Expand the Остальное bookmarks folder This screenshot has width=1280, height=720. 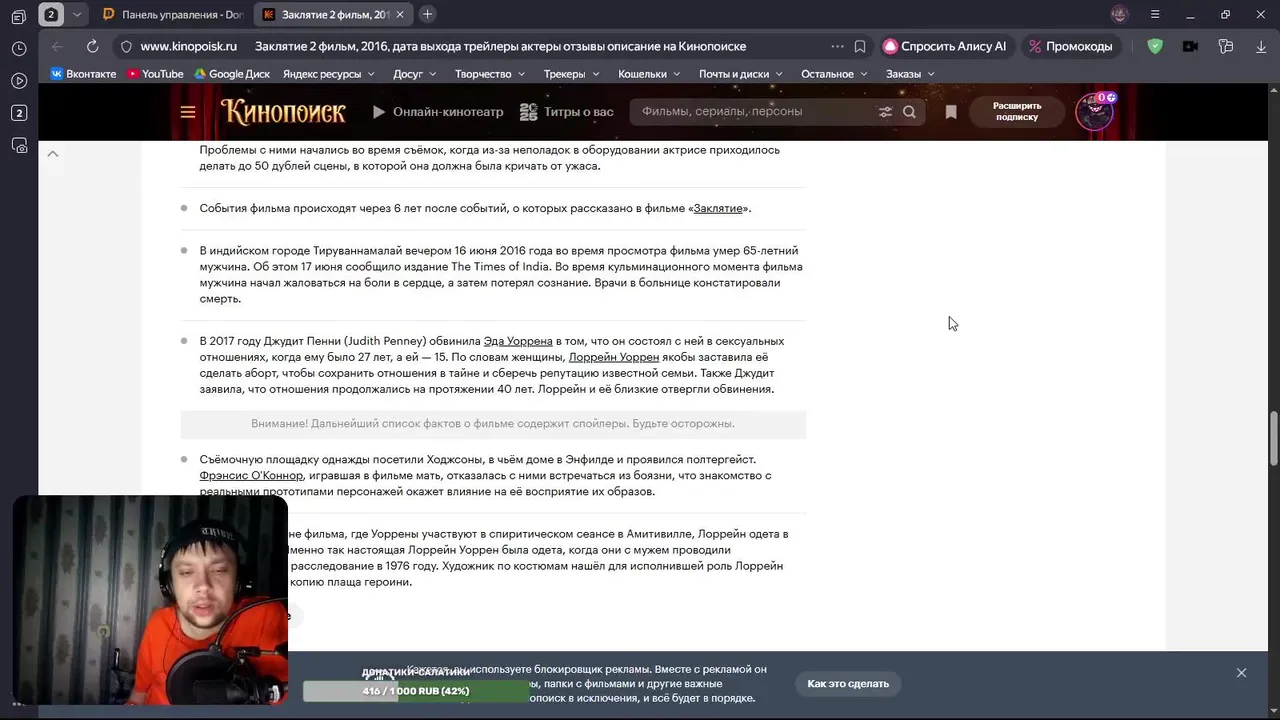[835, 74]
